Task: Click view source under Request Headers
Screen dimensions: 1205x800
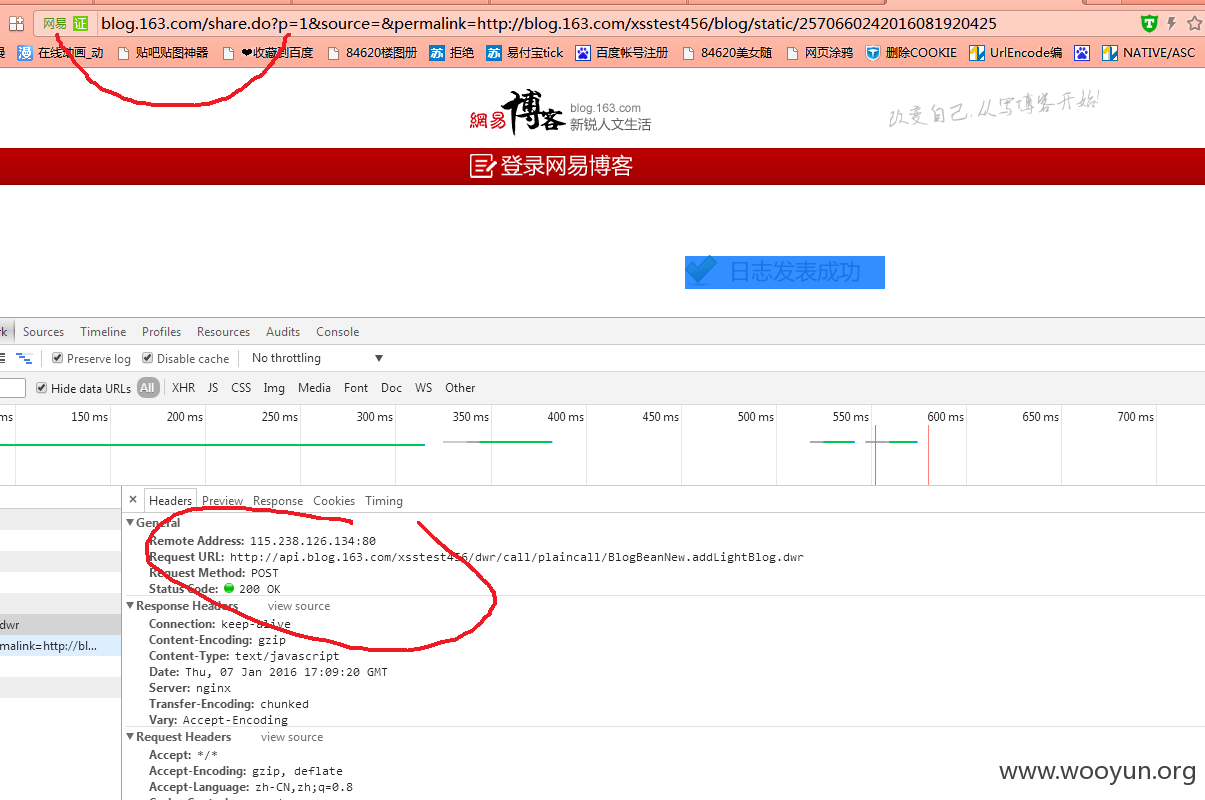Action: coord(292,737)
